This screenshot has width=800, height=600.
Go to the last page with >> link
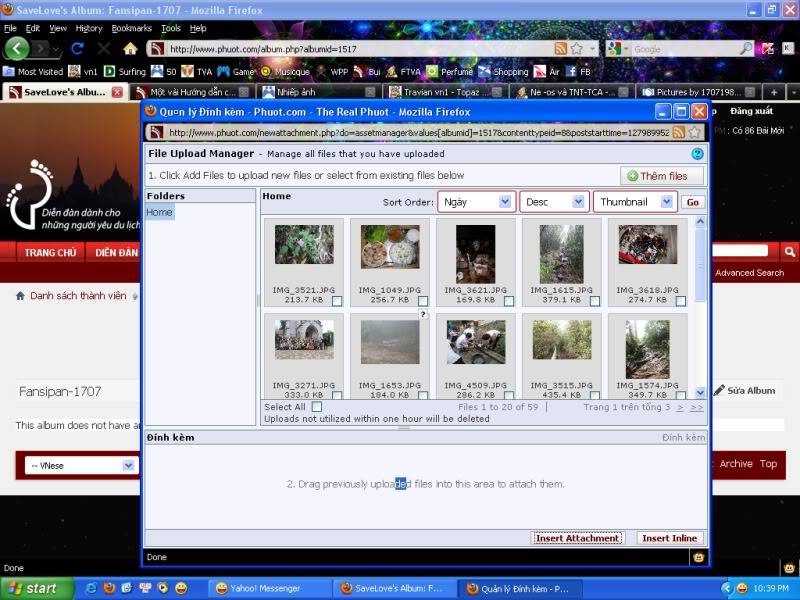pos(696,407)
